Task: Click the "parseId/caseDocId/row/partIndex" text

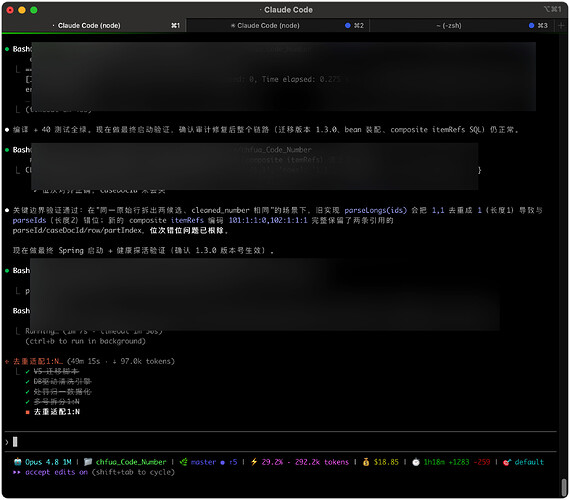Action: [77, 231]
